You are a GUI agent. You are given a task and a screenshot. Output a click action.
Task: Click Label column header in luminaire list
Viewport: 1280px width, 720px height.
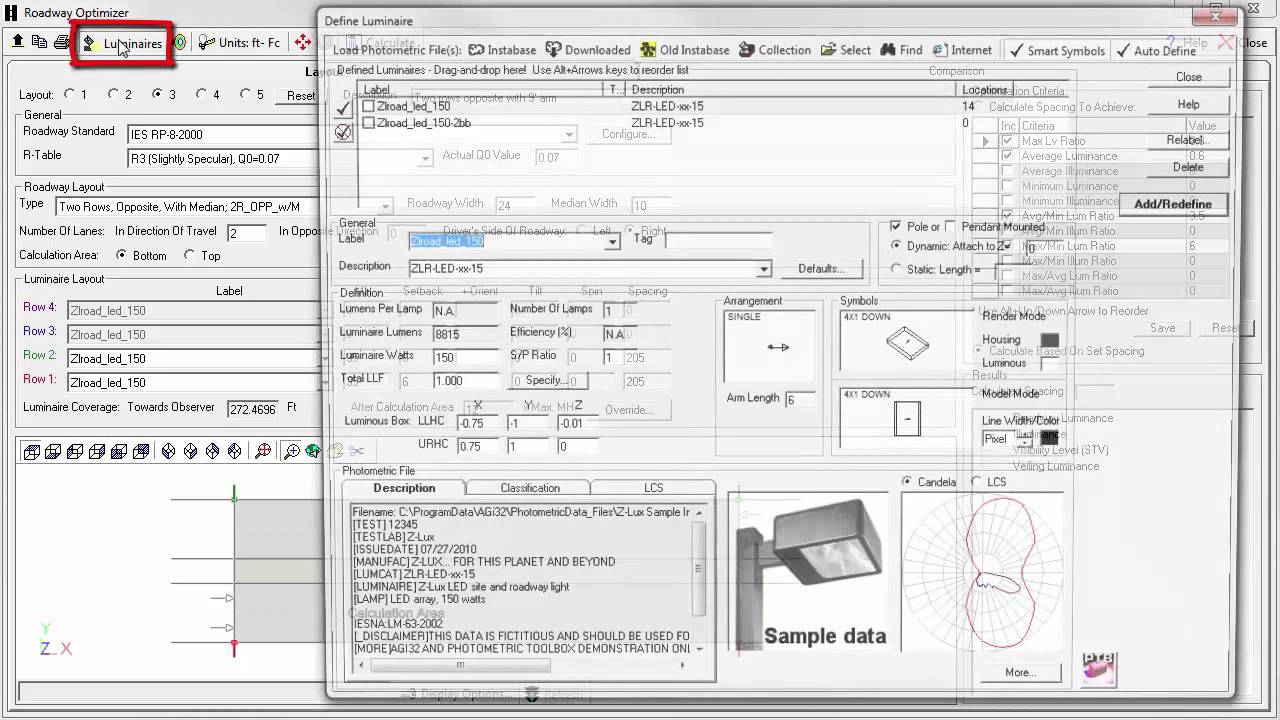point(483,90)
